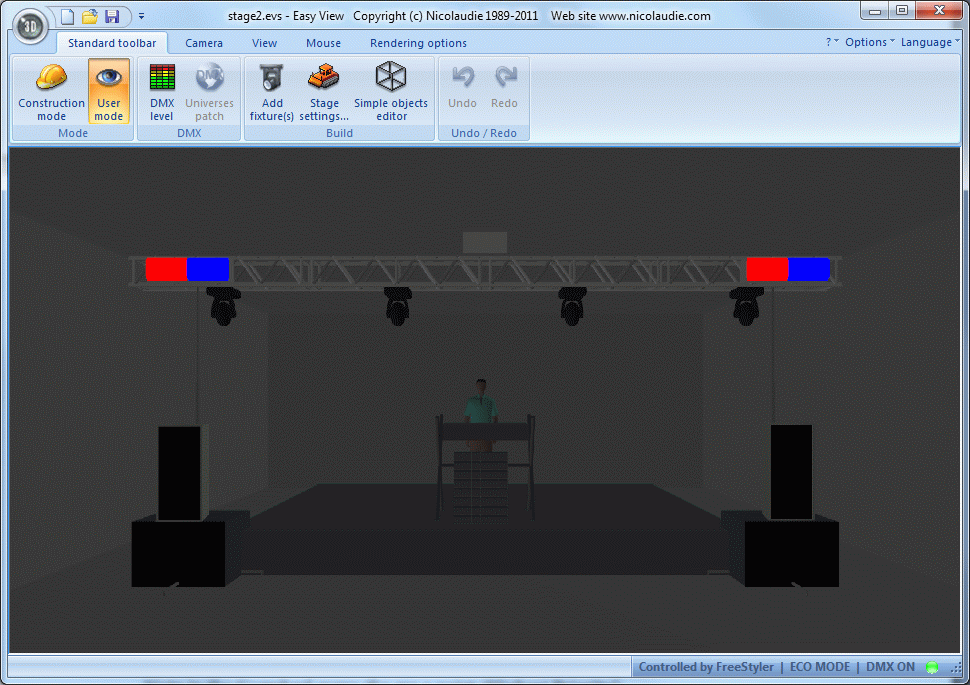Click the right blue LED bar segment

click(809, 269)
